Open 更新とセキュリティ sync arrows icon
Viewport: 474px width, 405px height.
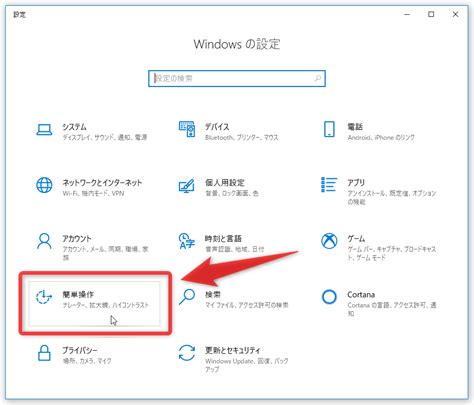pyautogui.click(x=187, y=353)
